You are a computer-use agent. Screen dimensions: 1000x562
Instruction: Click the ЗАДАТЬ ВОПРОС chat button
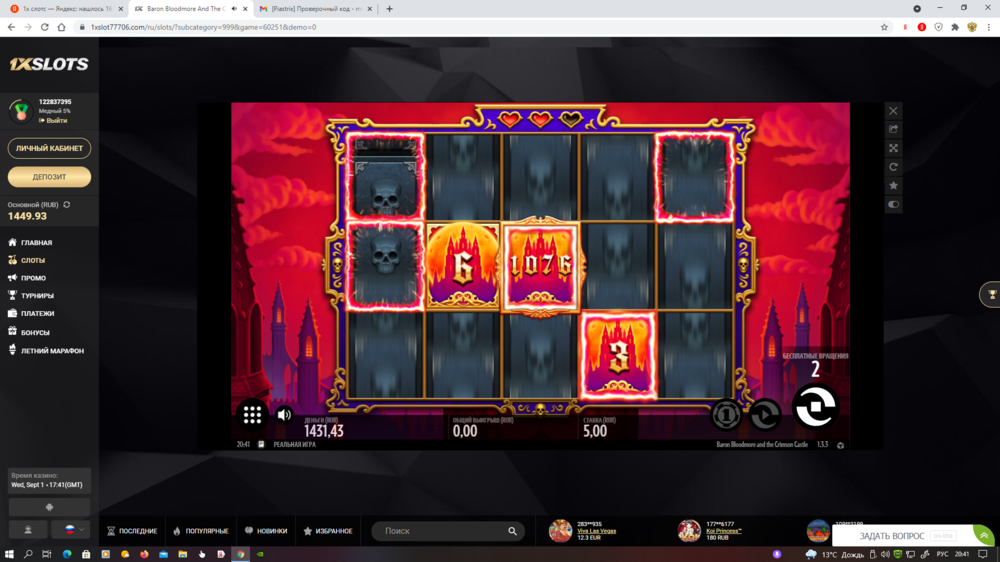[892, 536]
